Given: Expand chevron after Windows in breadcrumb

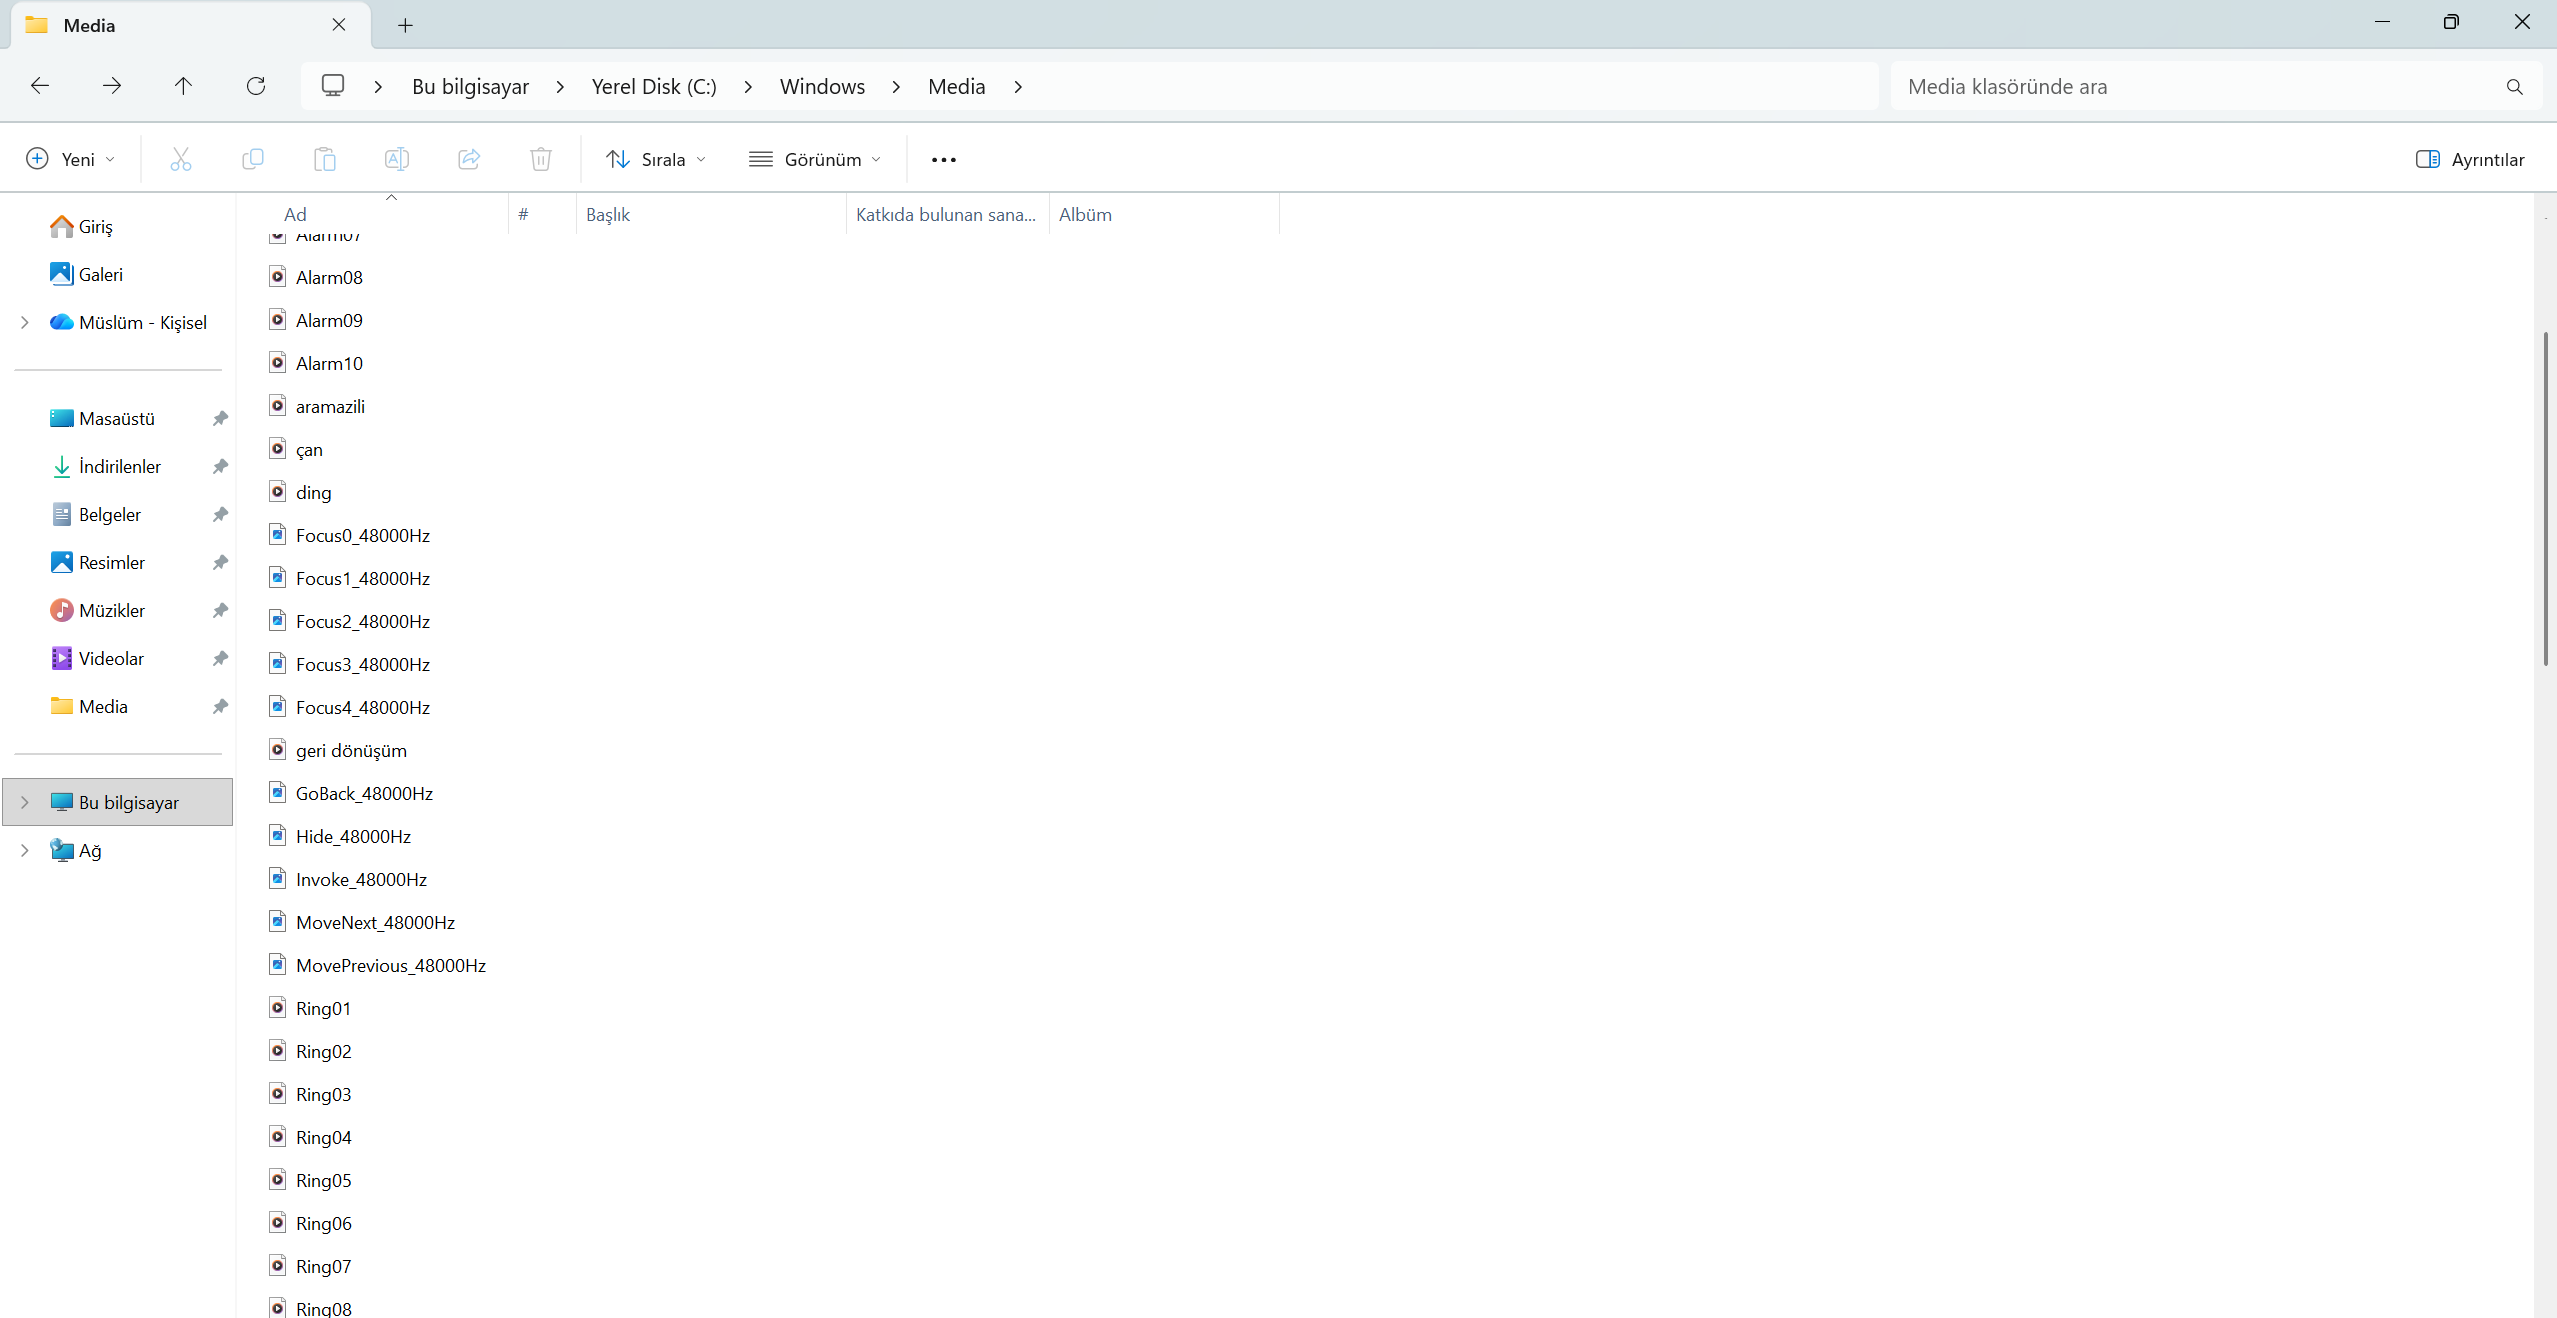Looking at the screenshot, I should pos(896,87).
